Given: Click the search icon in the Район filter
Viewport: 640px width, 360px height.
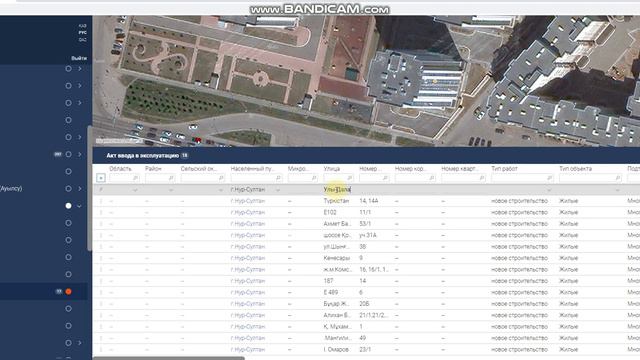Looking at the screenshot, I should (171, 178).
